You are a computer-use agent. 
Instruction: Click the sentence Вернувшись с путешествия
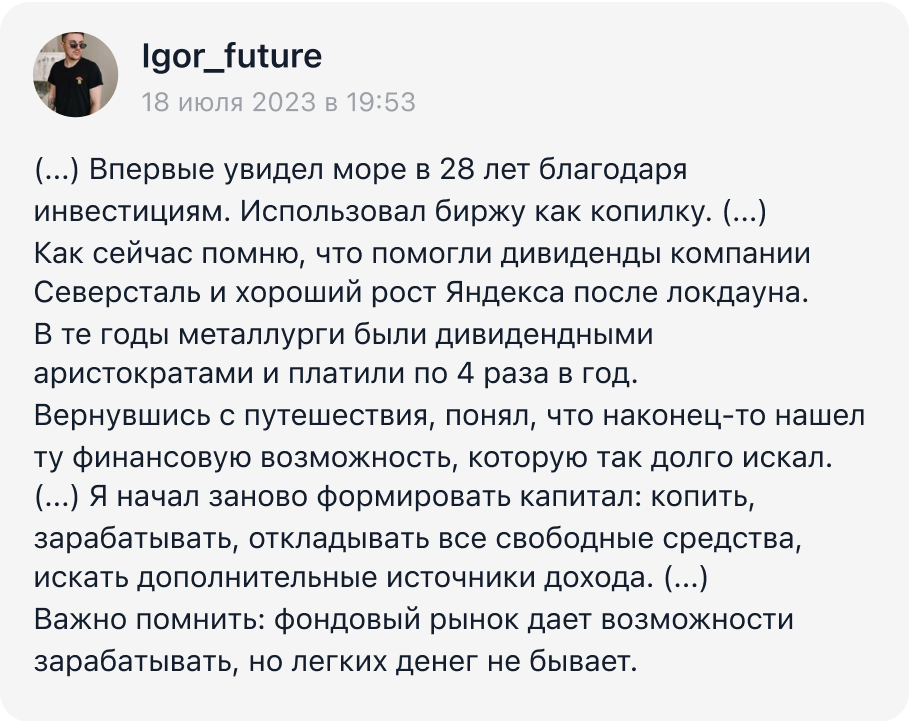click(449, 416)
